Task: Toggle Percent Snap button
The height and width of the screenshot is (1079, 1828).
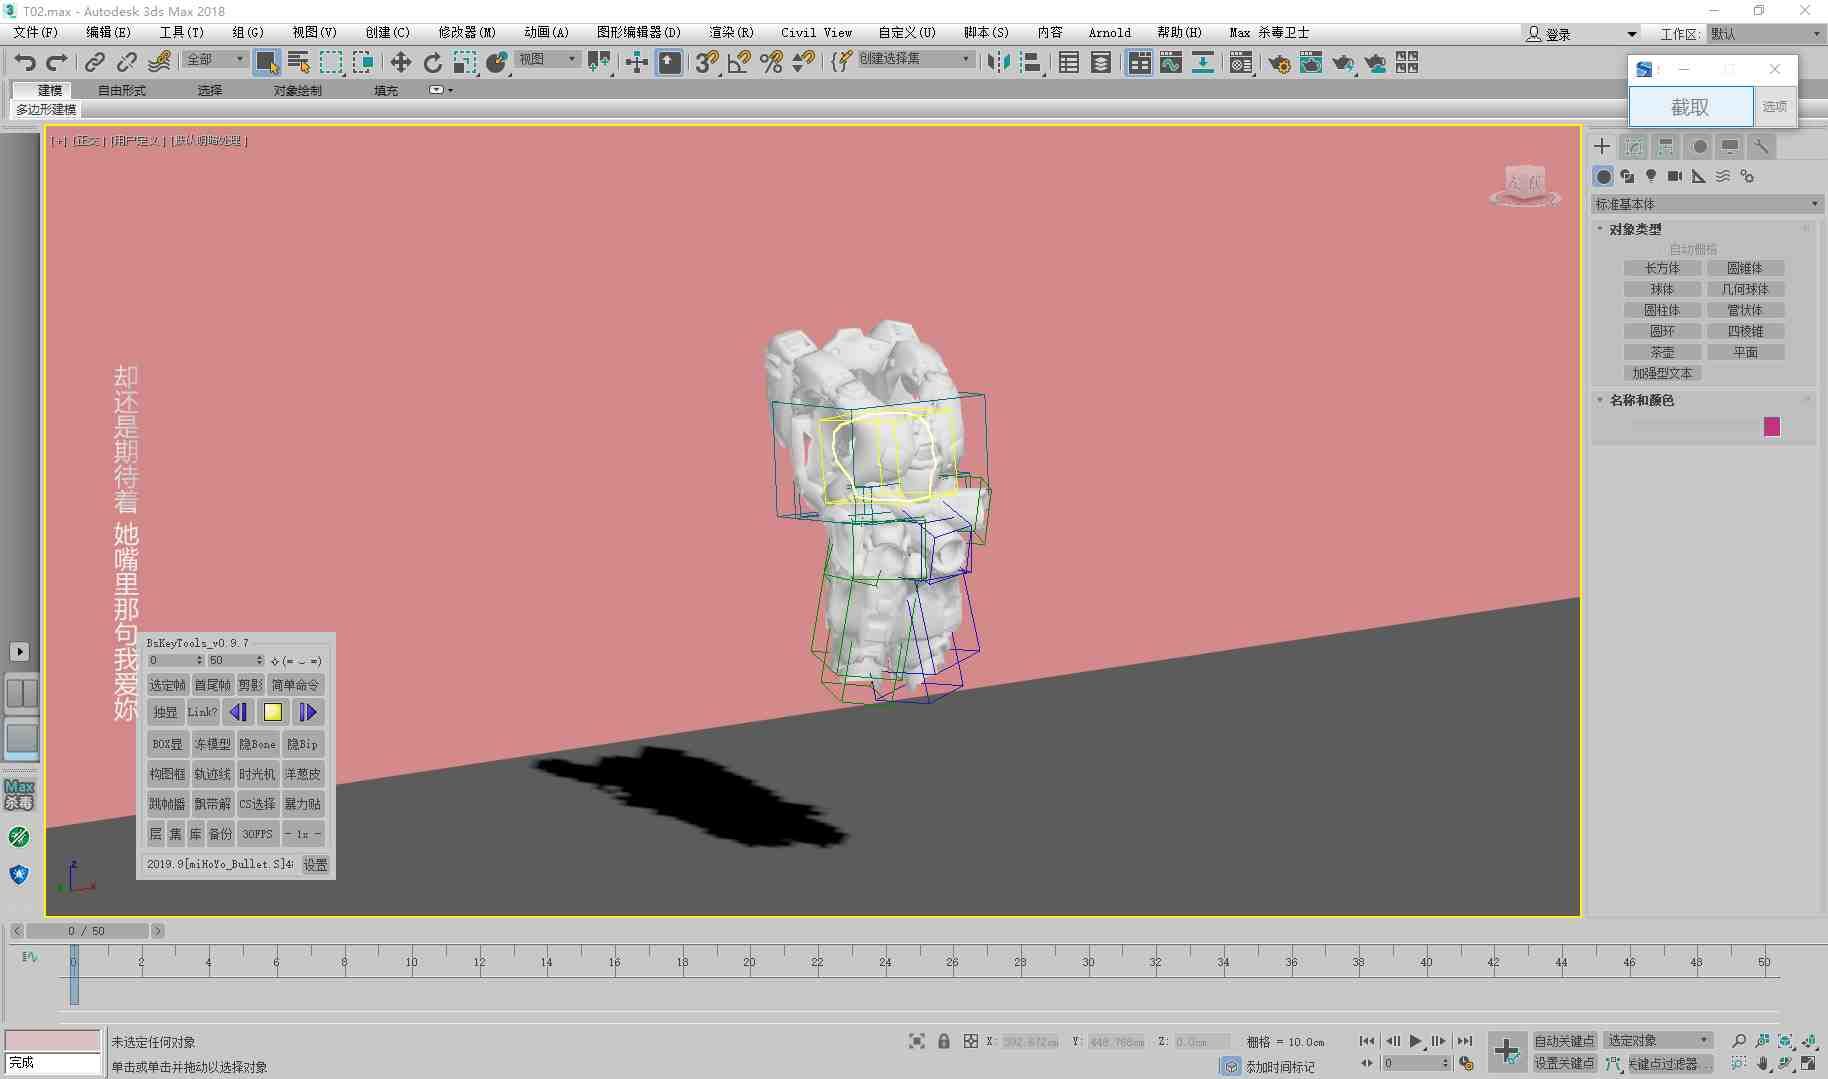Action: [x=771, y=62]
